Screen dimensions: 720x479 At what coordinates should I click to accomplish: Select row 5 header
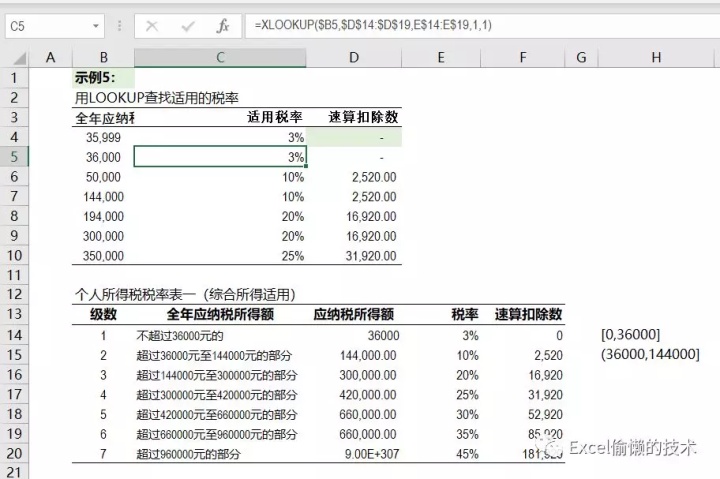click(x=14, y=157)
